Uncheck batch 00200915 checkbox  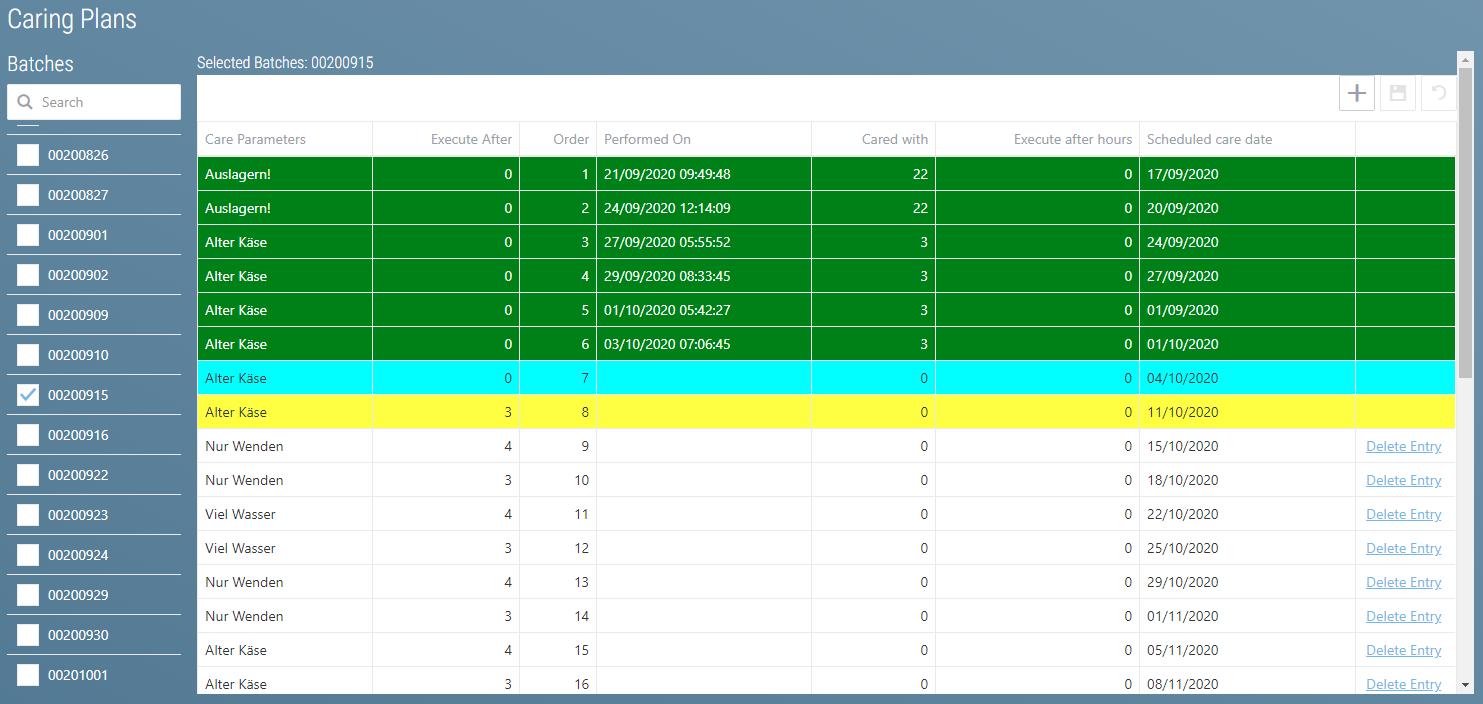(28, 395)
